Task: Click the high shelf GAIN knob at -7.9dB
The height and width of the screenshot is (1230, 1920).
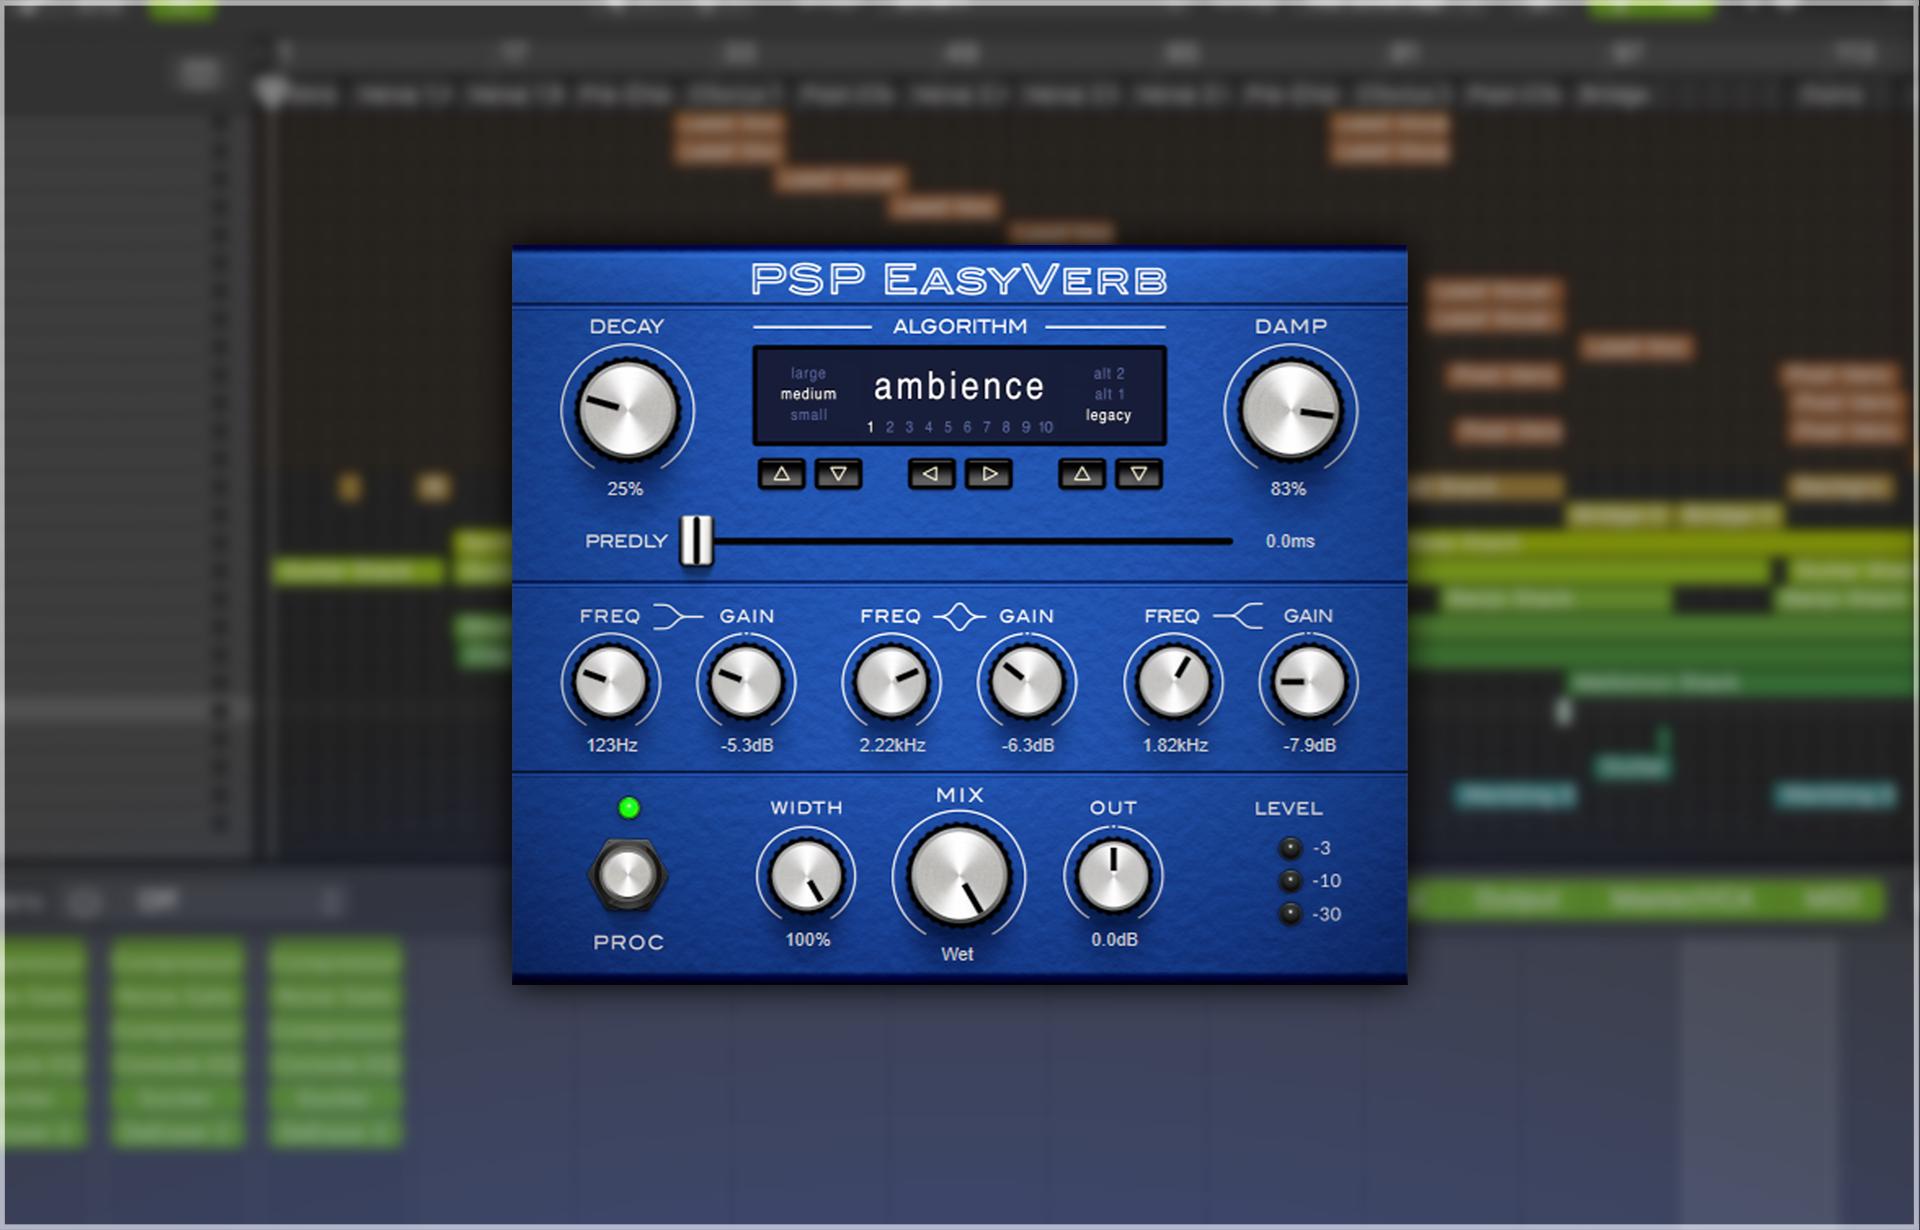Action: [1308, 682]
